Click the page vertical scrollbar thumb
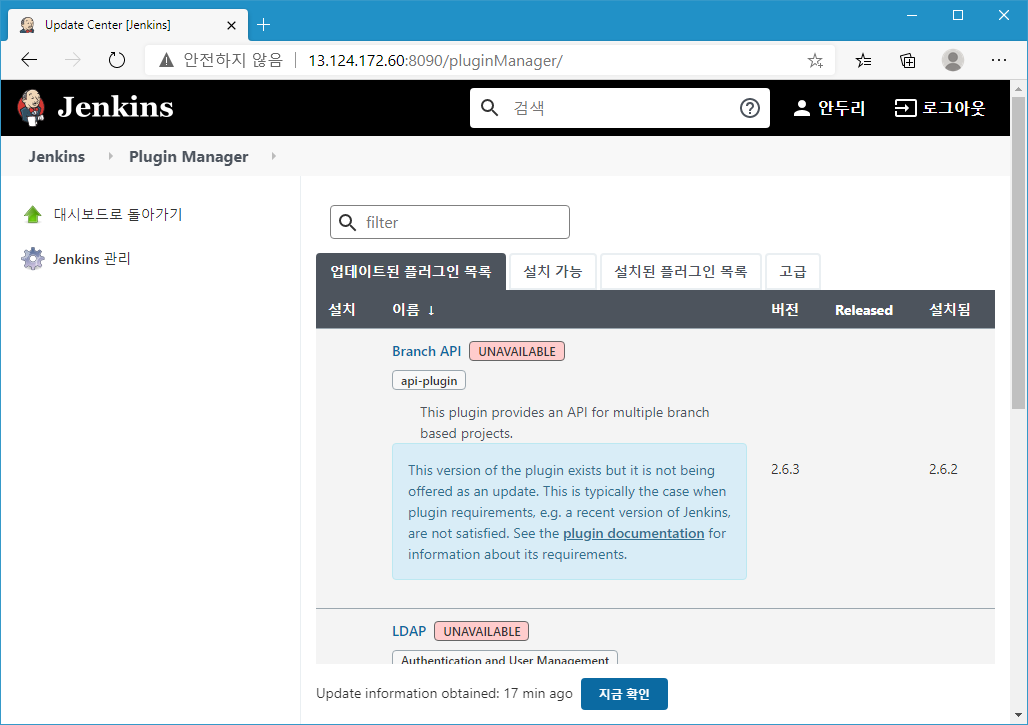This screenshot has height=725, width=1028. coord(1018,252)
